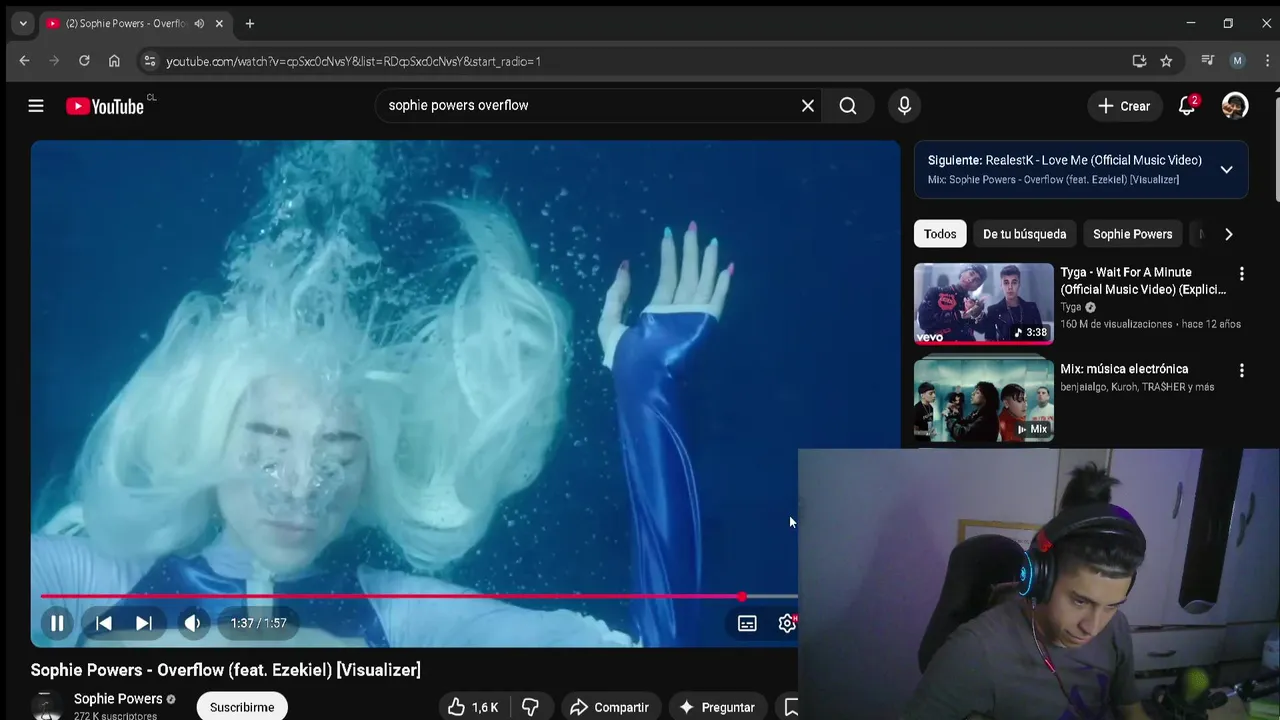Open the Chrome profile M button
The height and width of the screenshot is (720, 1280).
point(1237,61)
